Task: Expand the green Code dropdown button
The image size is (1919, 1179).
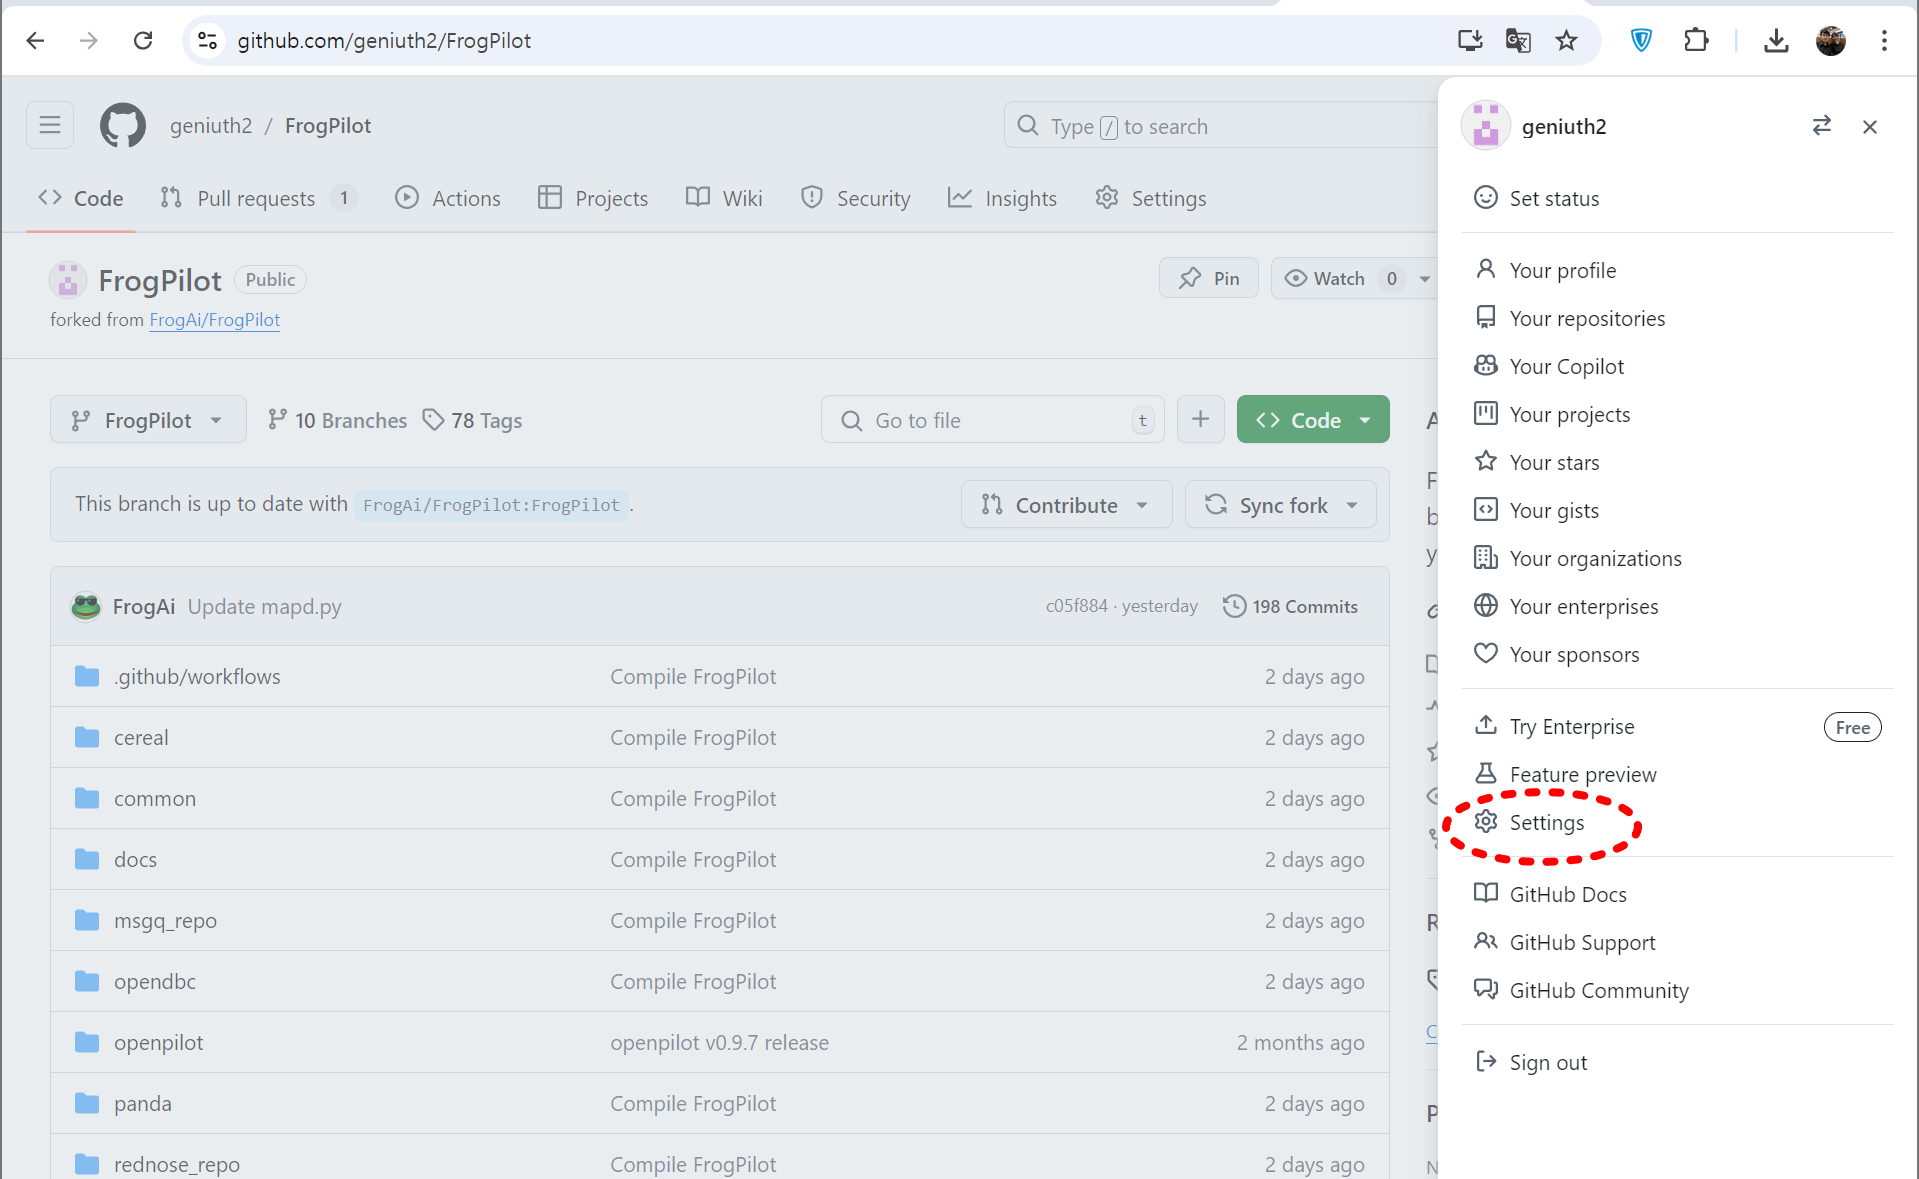Action: tap(1313, 420)
